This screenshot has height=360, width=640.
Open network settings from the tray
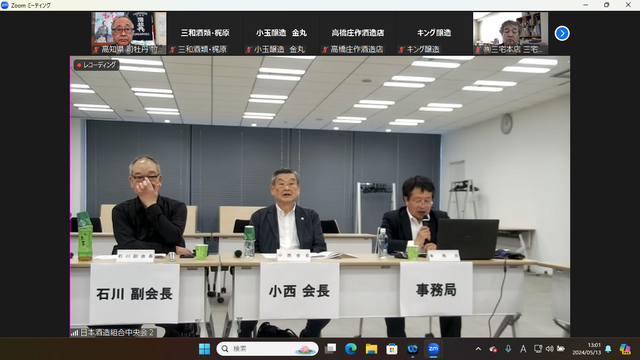click(x=538, y=349)
